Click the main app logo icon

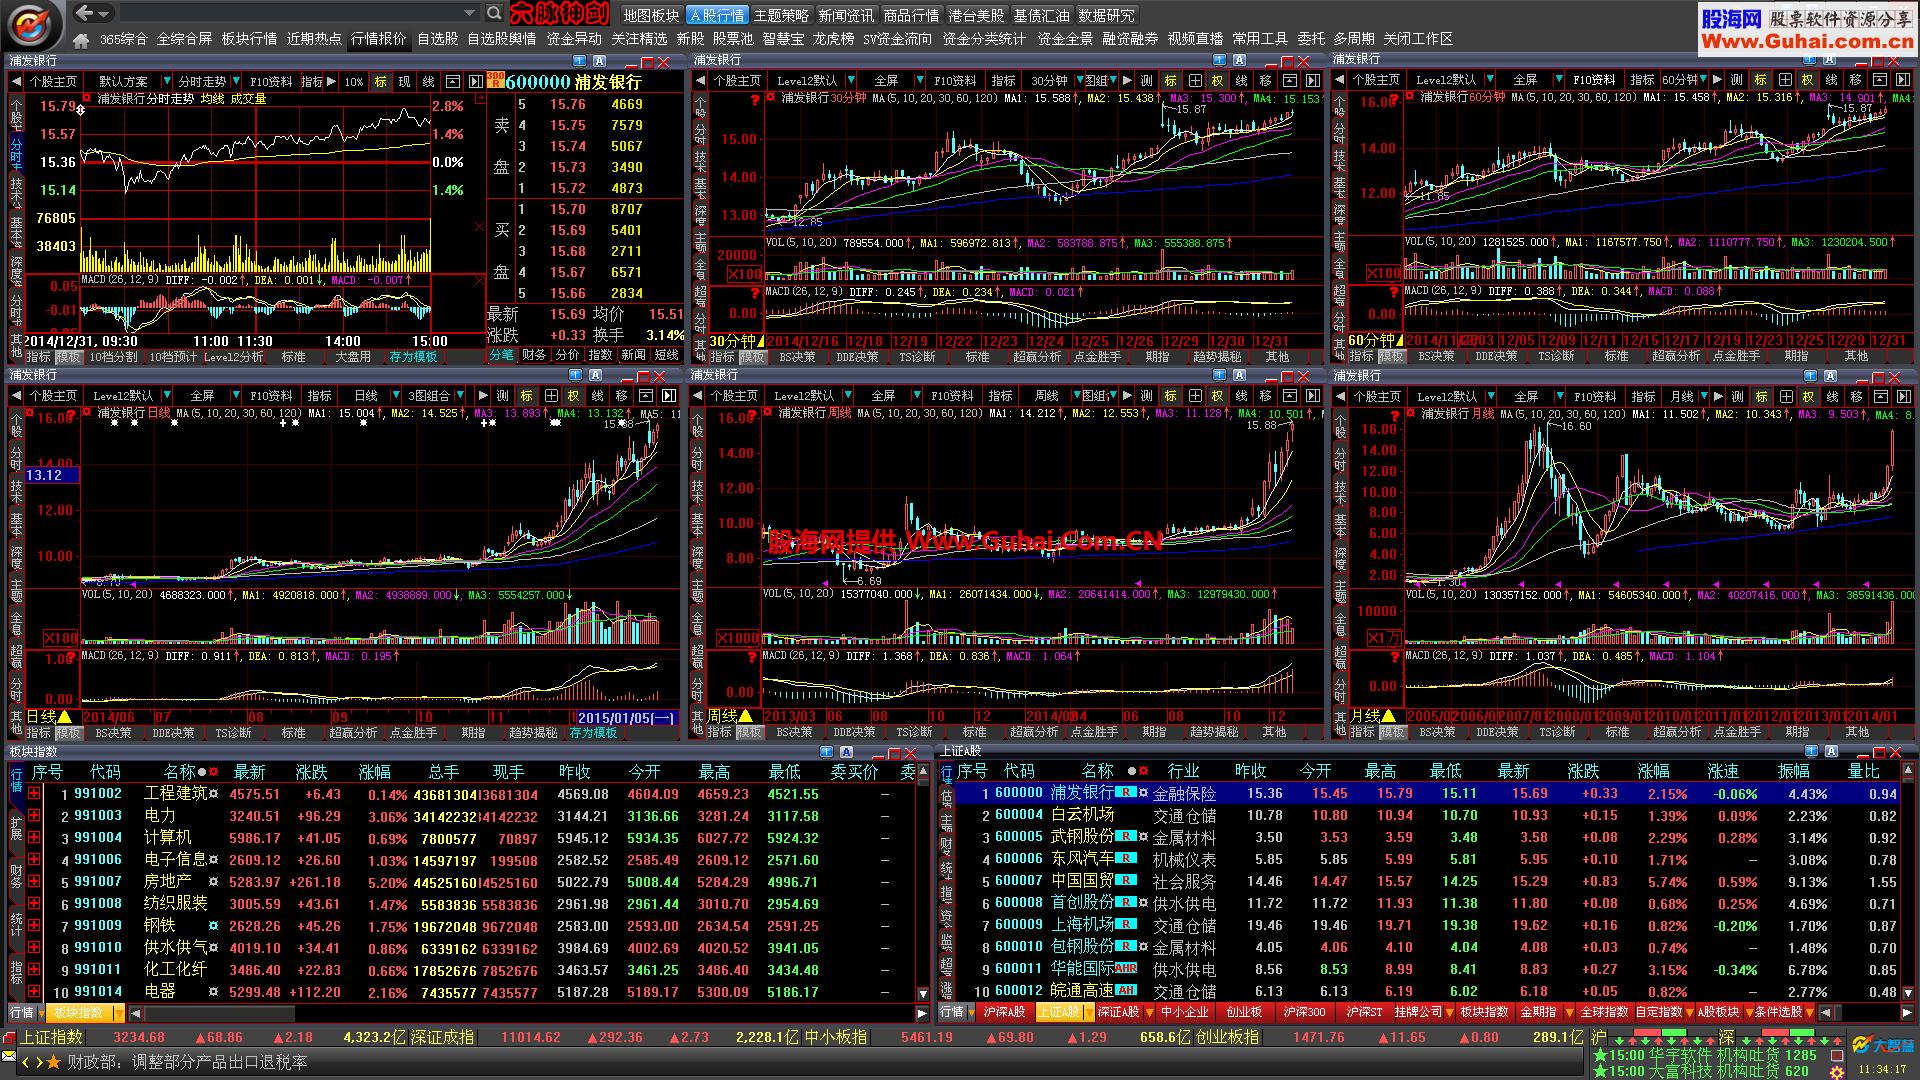pos(30,24)
